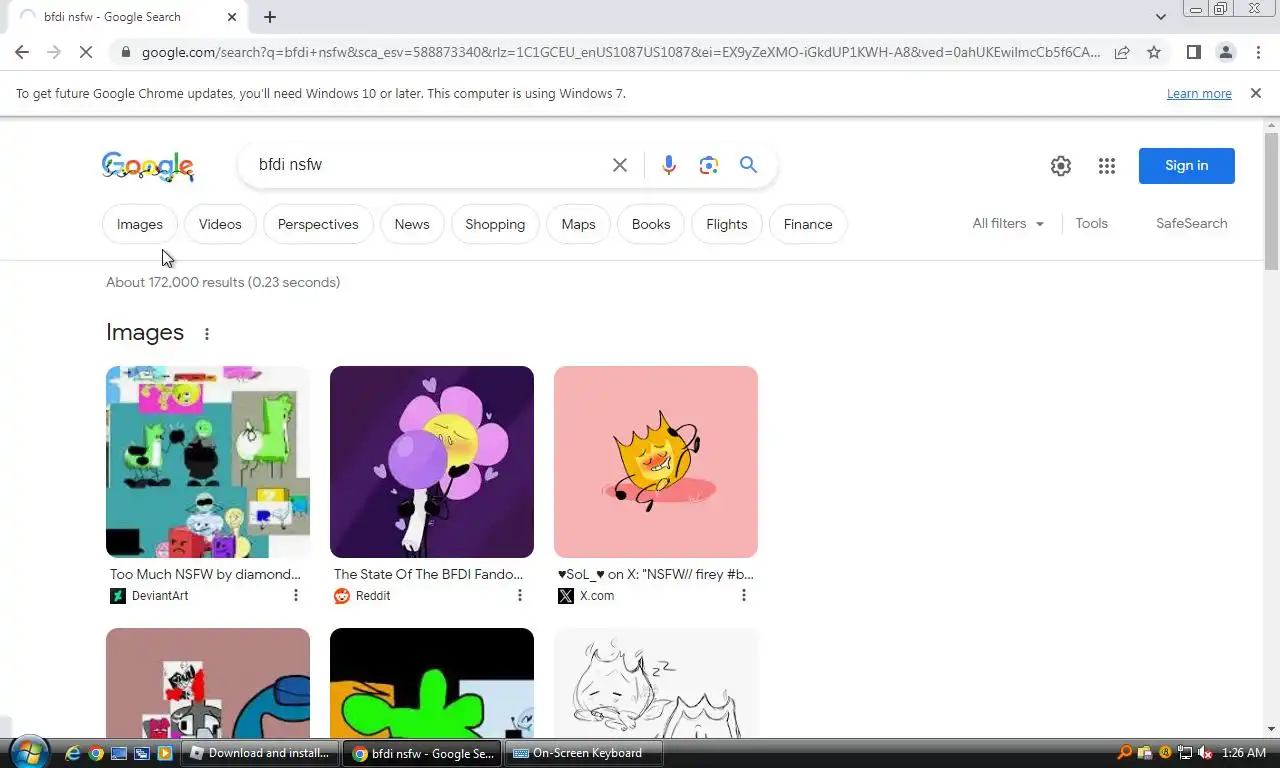
Task: Open a new browser tab
Action: (x=270, y=17)
